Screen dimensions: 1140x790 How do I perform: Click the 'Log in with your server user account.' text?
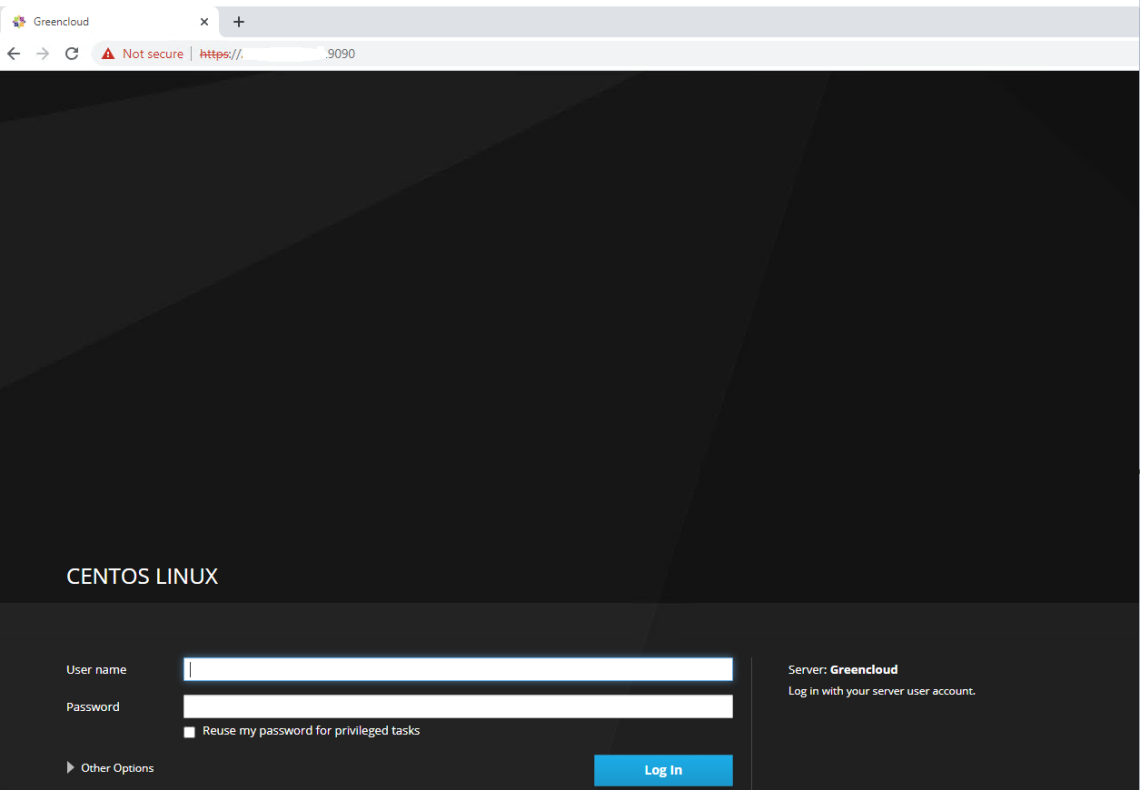tap(882, 691)
